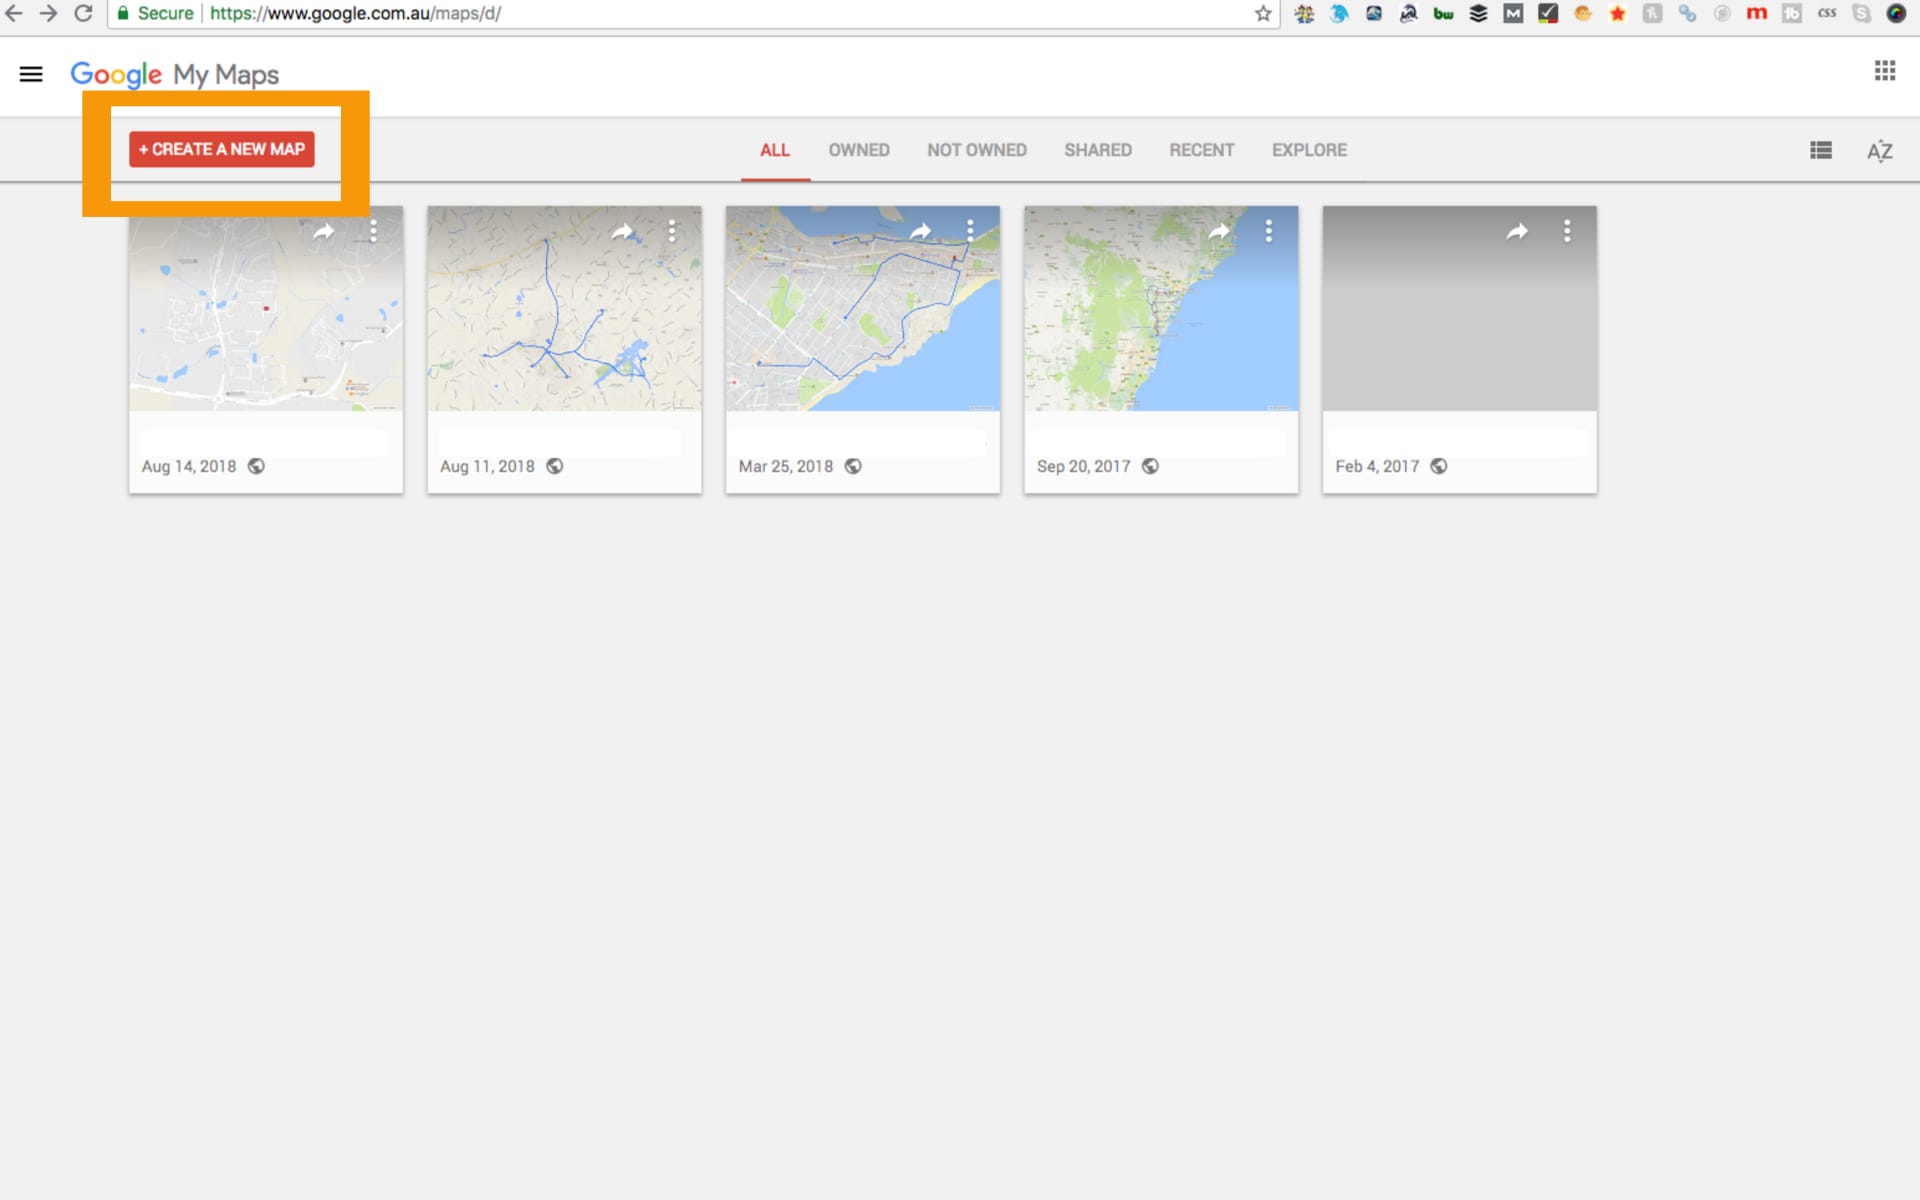Open more options for Feb 4, 2017 map
Screen dimensions: 1920x1200
pos(1567,231)
